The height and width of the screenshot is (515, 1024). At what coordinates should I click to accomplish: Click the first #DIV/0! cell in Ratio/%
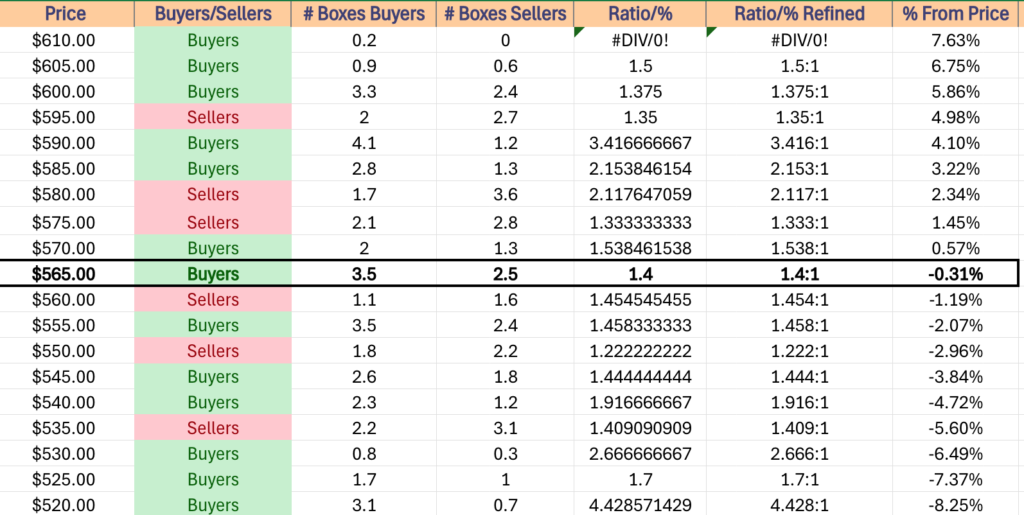tap(640, 40)
